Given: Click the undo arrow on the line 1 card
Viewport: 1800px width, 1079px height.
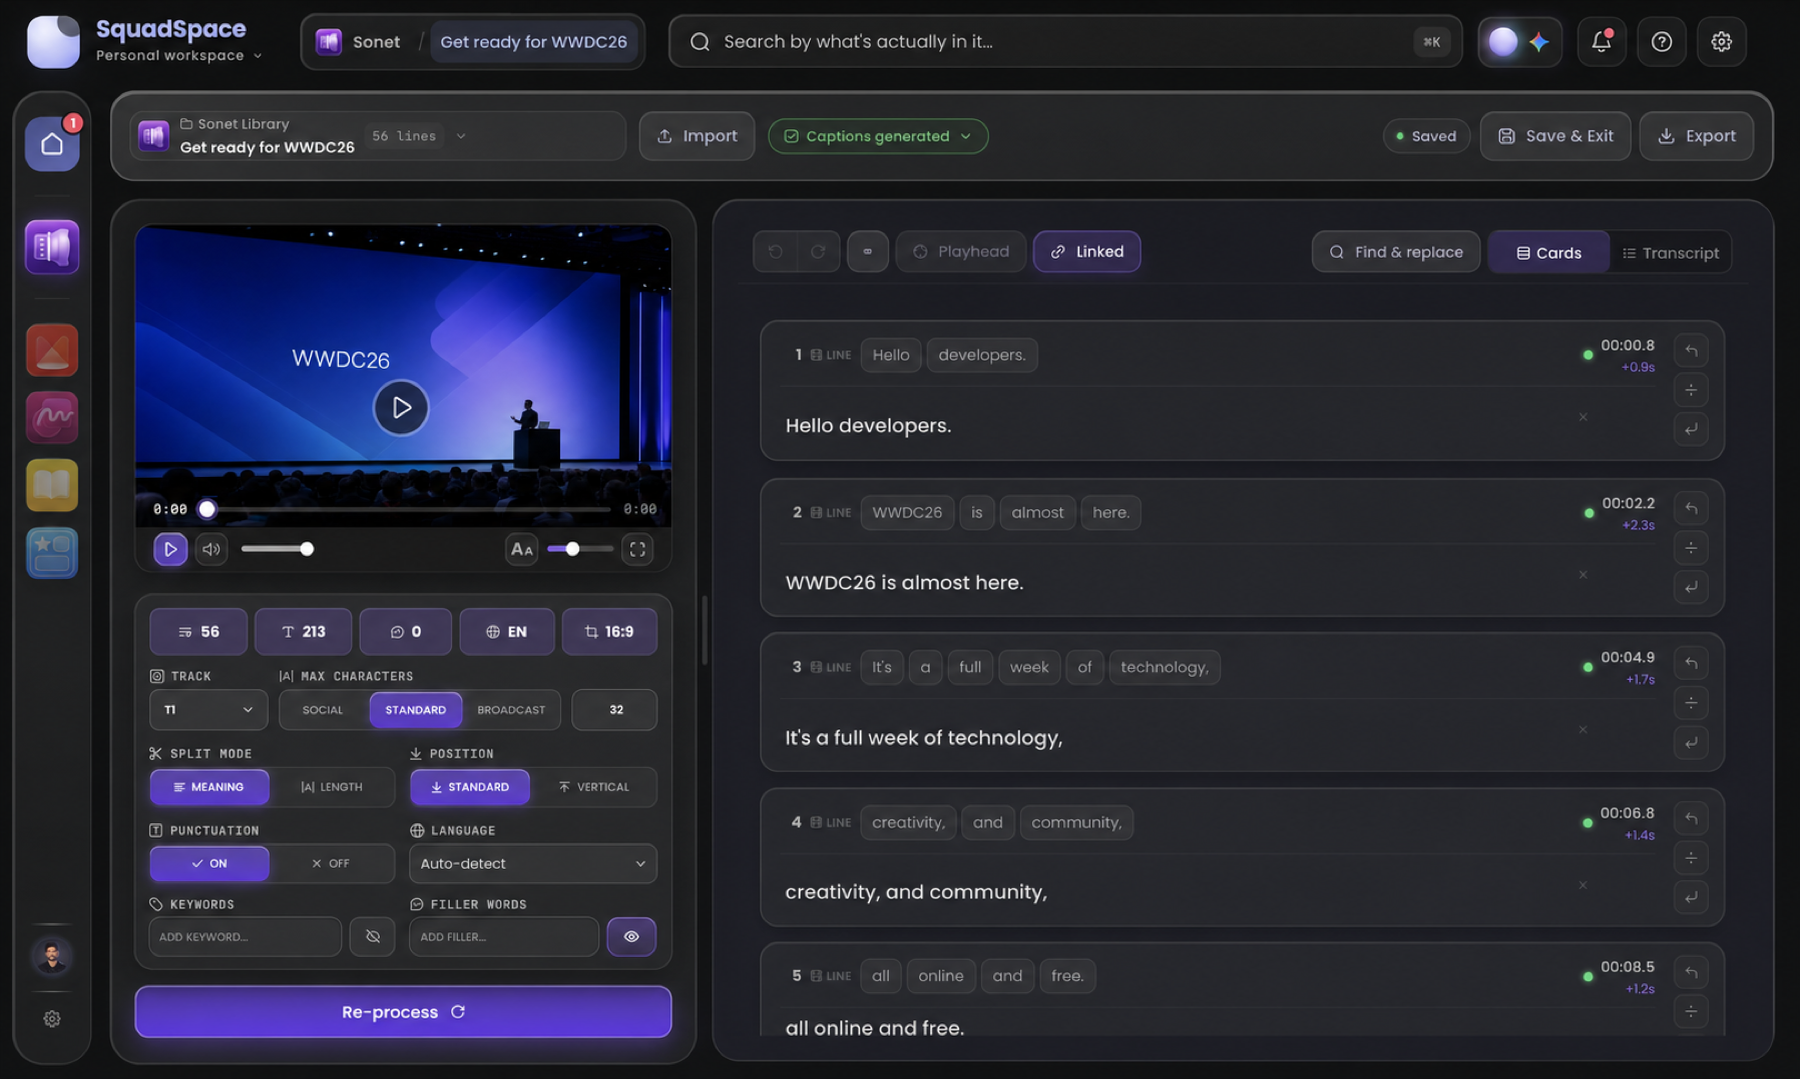Looking at the screenshot, I should [1691, 350].
